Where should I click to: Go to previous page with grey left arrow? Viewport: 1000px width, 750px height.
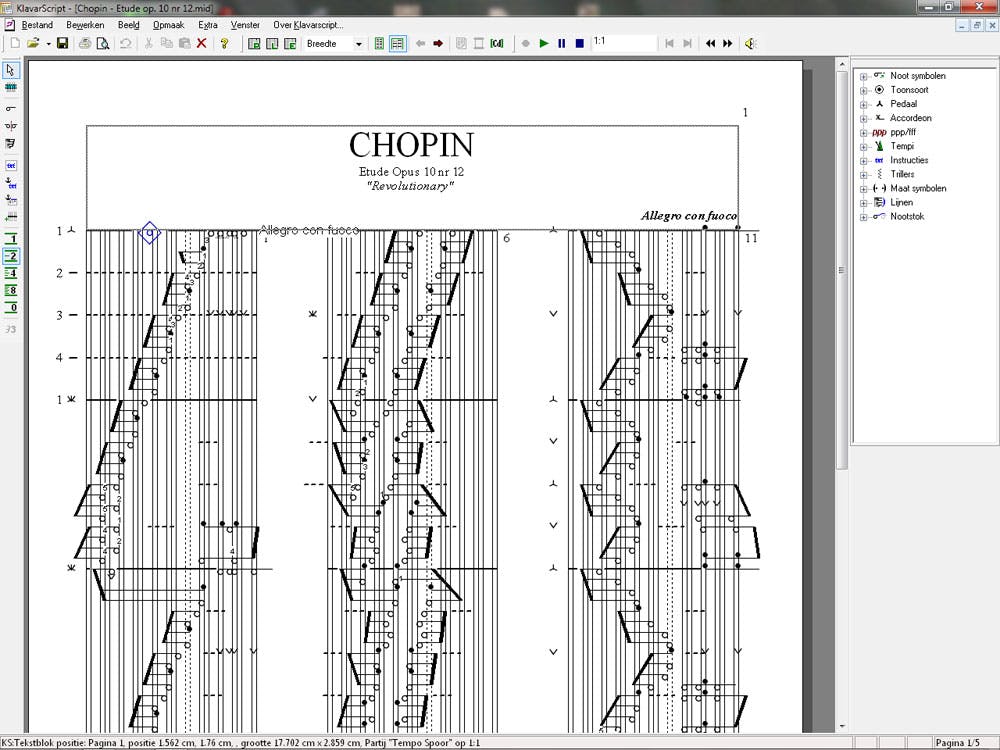coord(420,43)
